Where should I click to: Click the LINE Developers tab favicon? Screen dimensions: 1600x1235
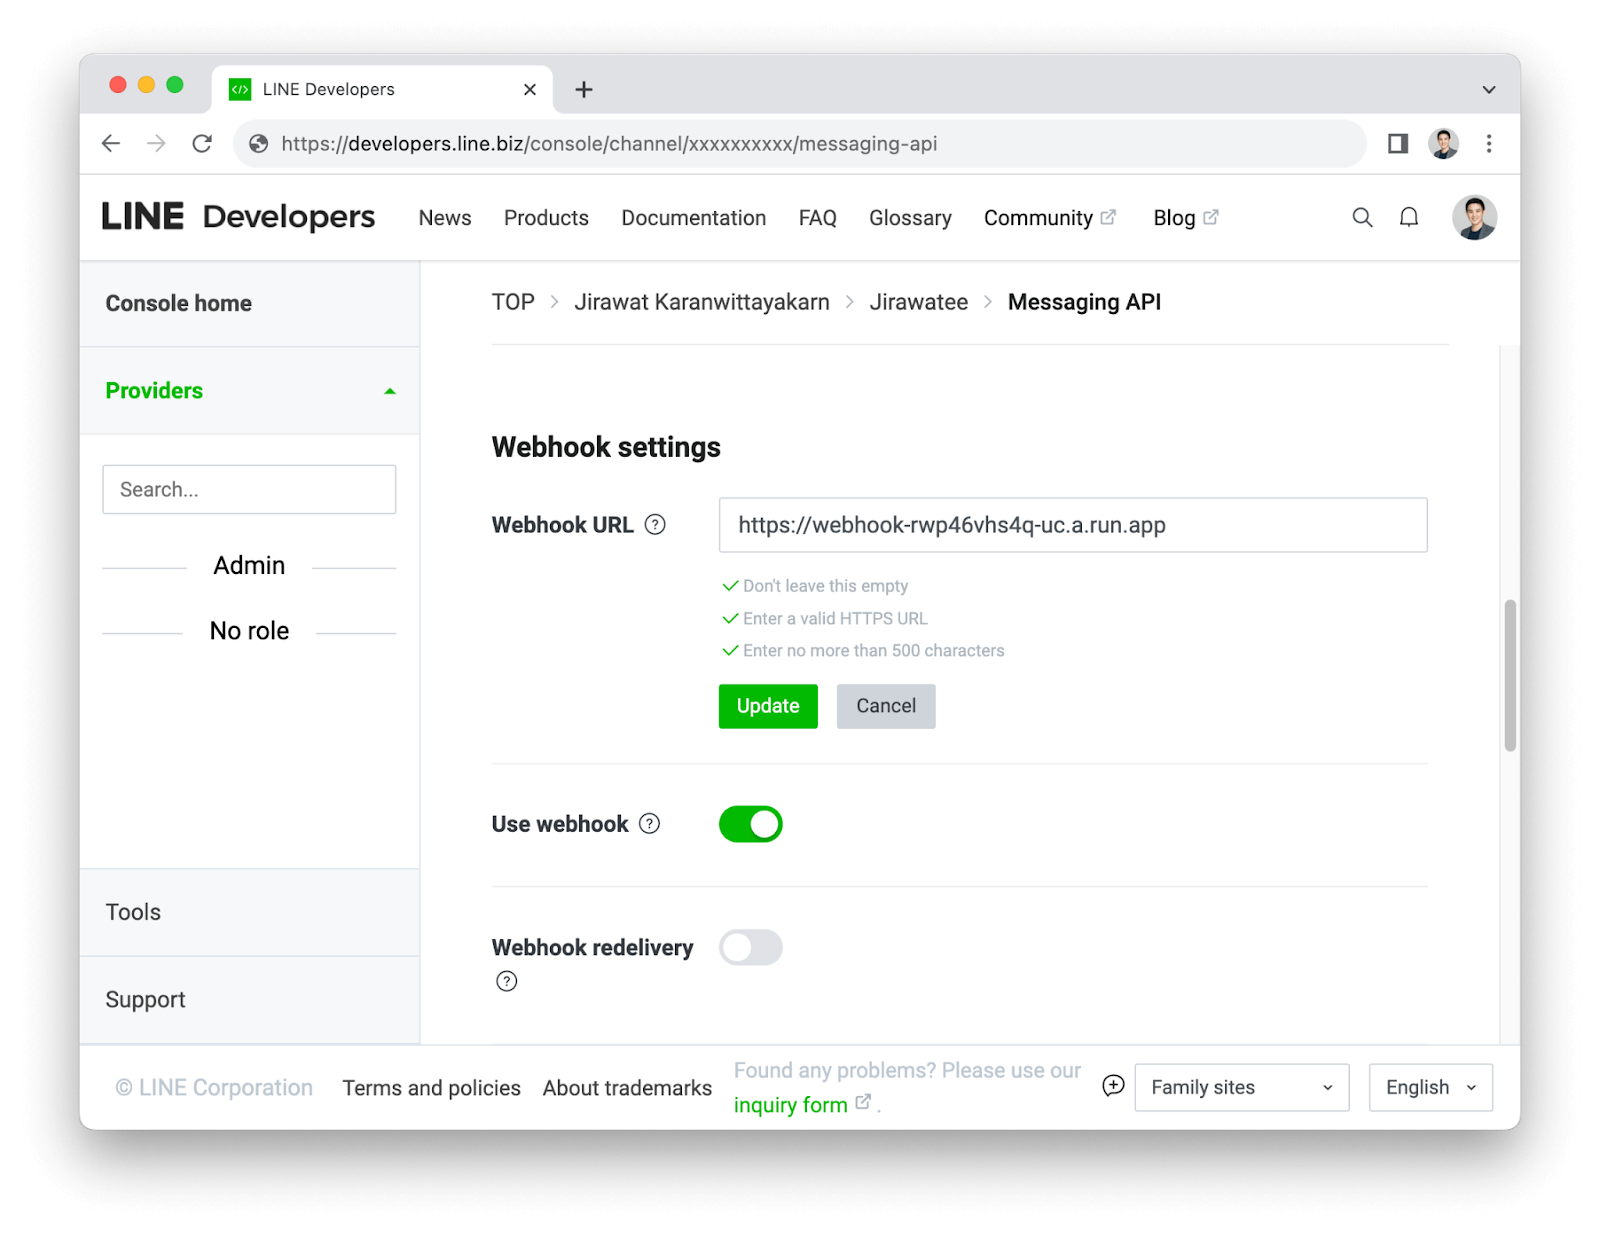240,90
